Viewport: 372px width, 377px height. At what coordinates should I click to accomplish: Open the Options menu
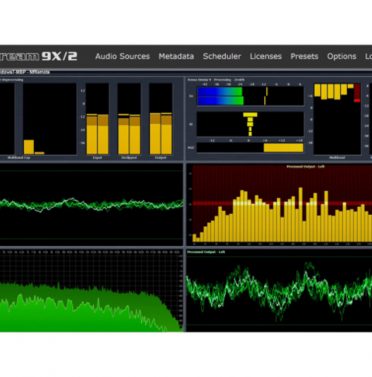point(341,57)
